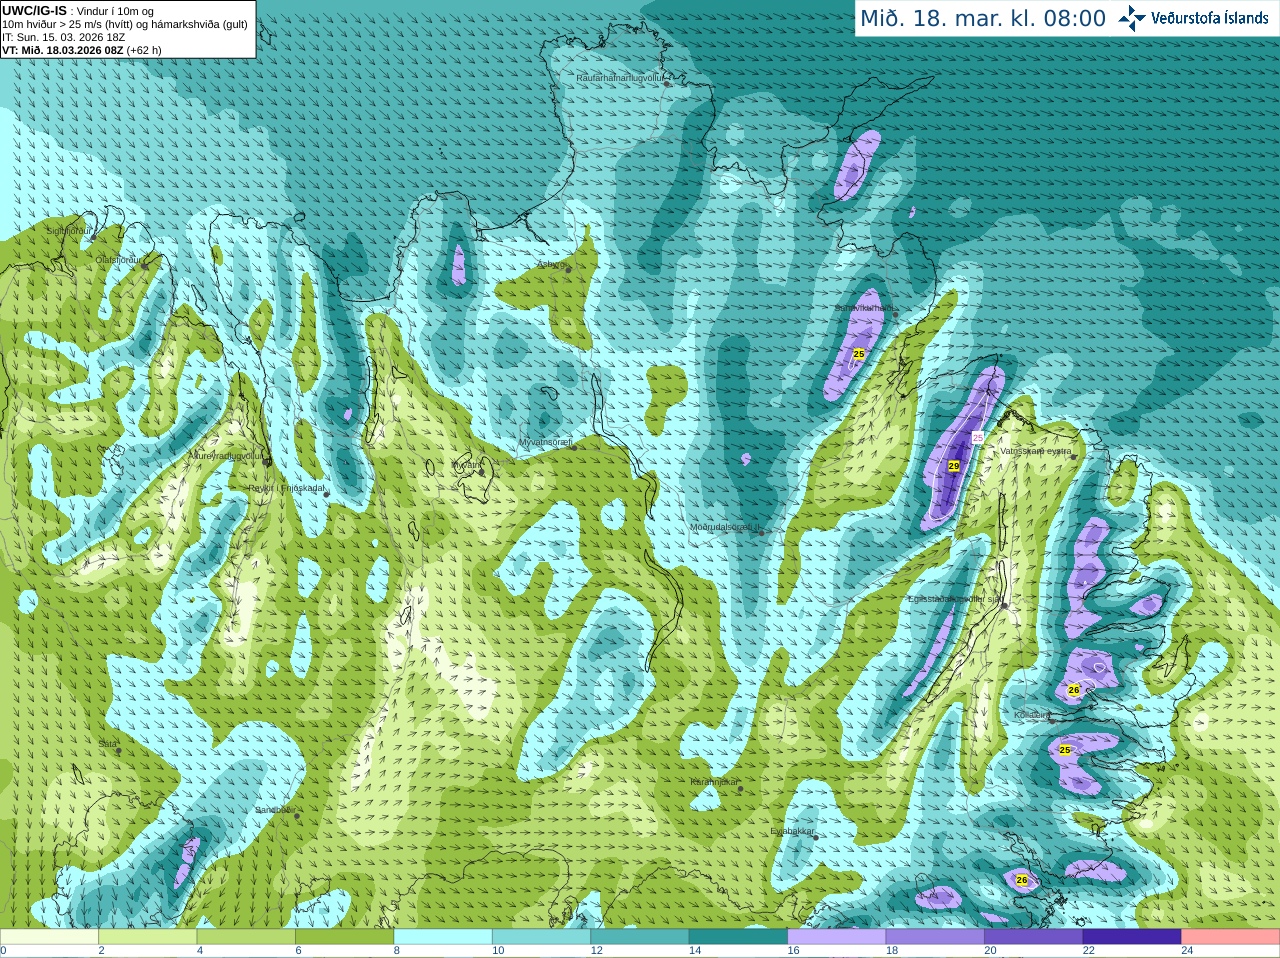The image size is (1280, 958).
Task: Click the yellow 25 marker below Sandvíkurheiði
Action: (x=858, y=354)
